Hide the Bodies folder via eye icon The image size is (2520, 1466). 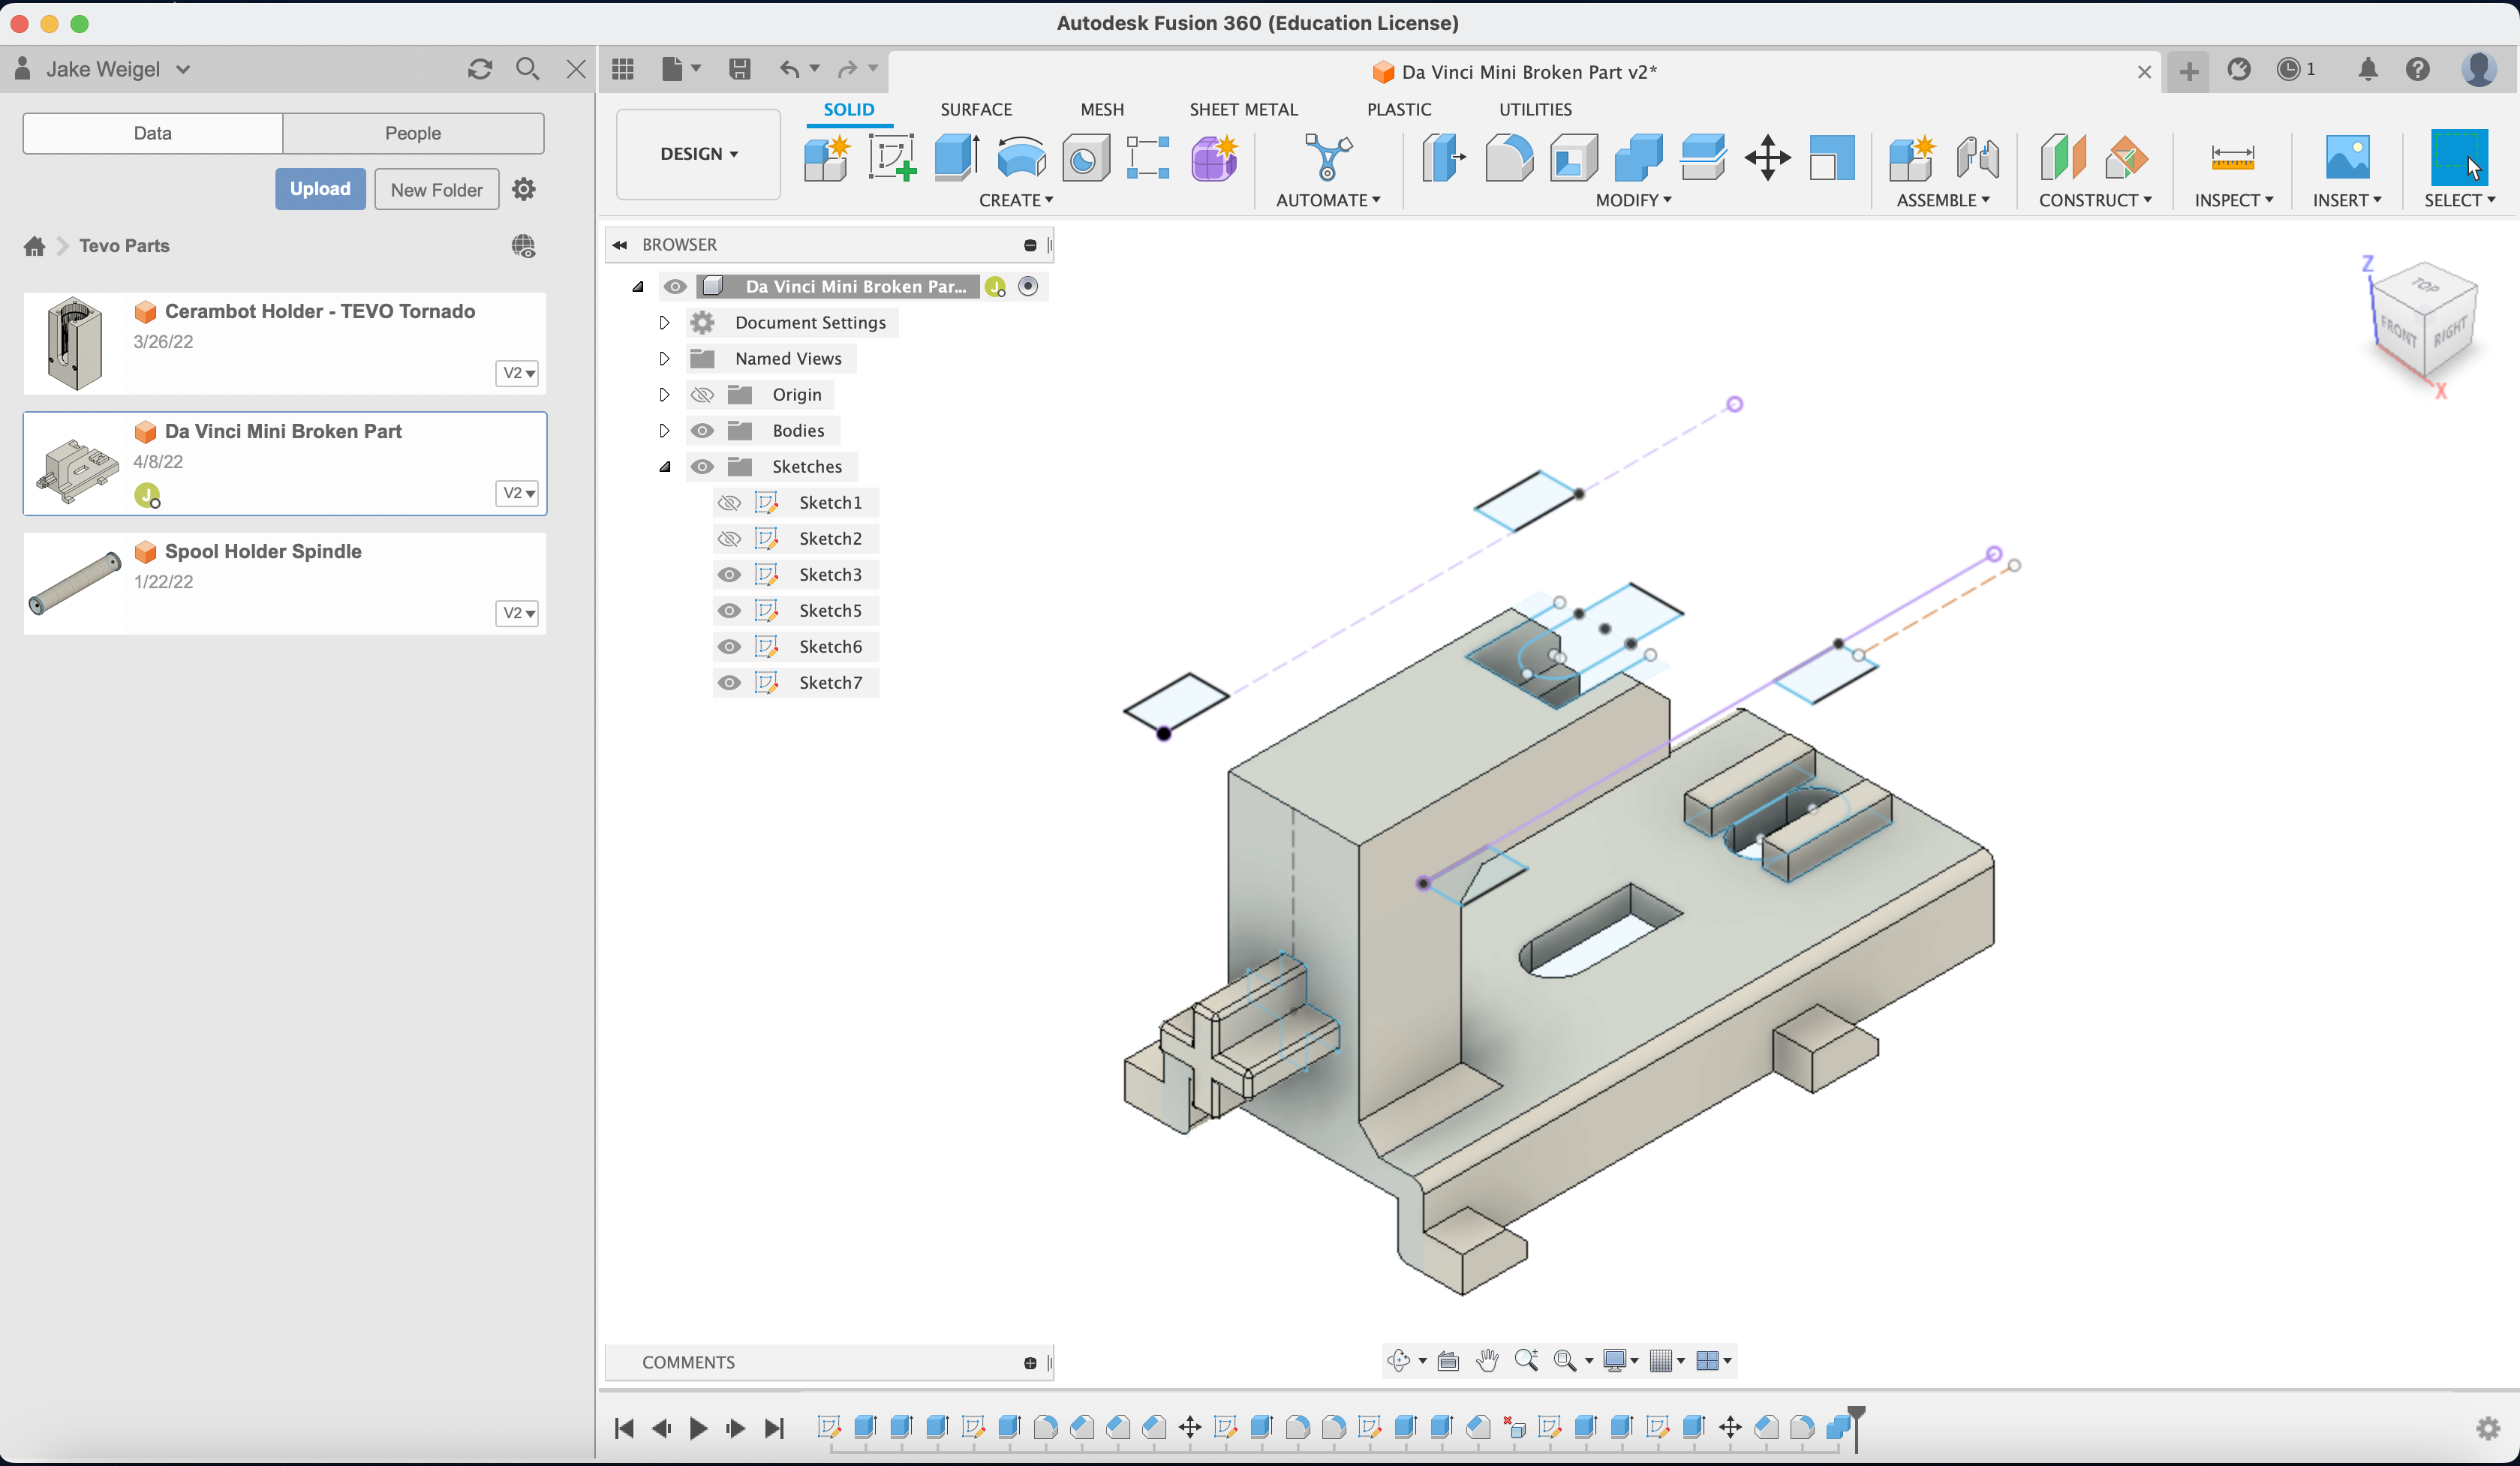702,430
